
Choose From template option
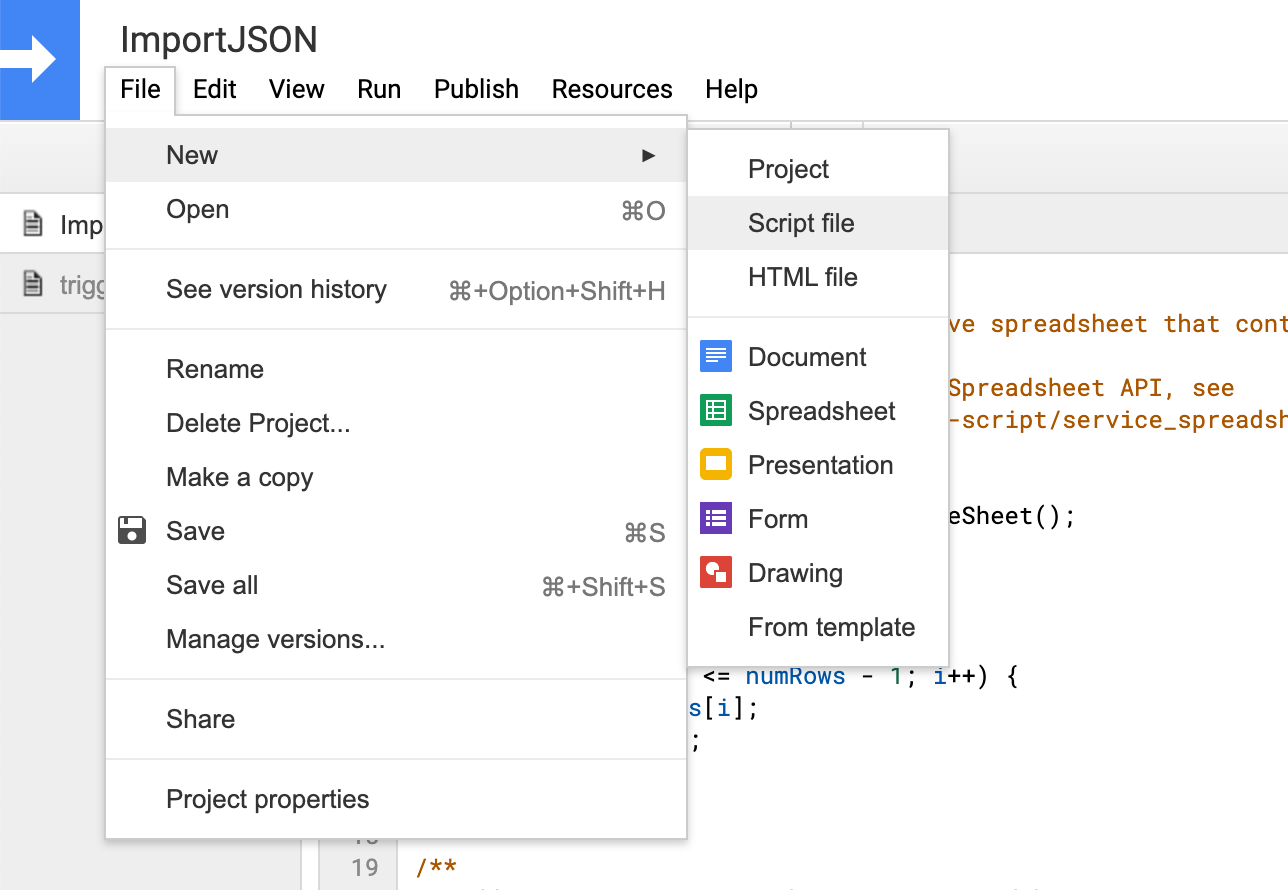831,627
